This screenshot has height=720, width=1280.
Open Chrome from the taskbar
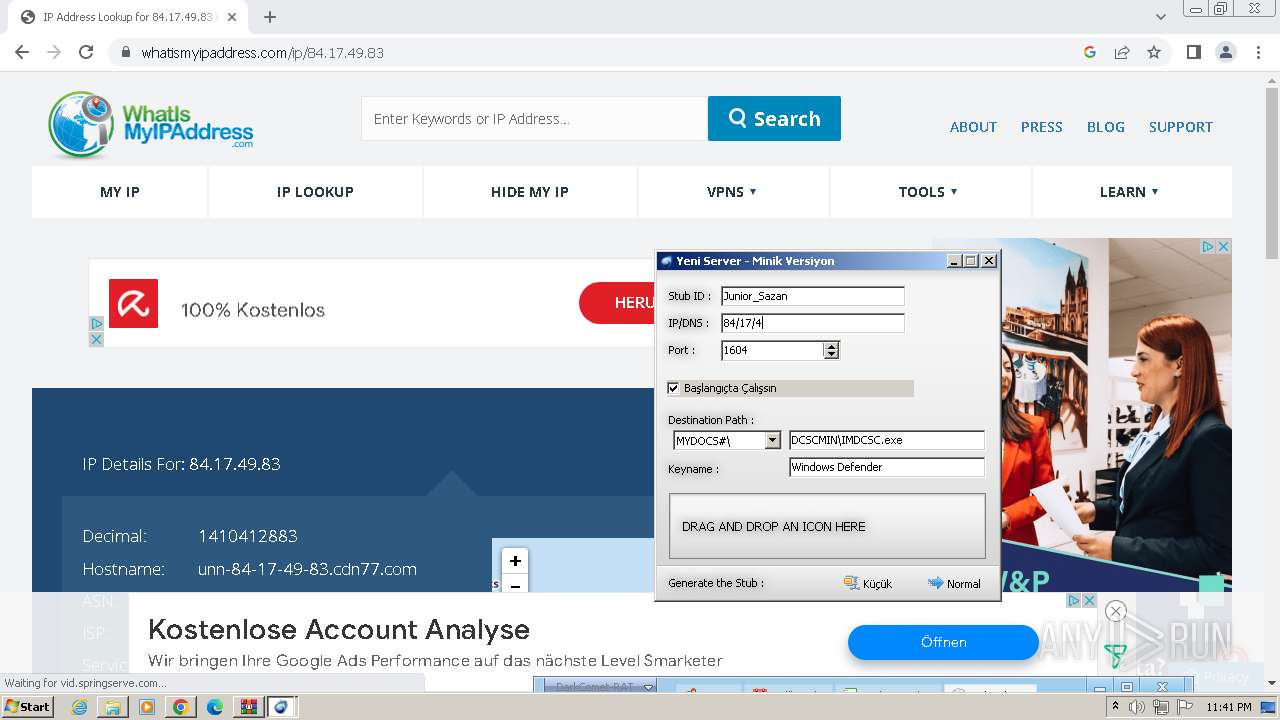181,707
